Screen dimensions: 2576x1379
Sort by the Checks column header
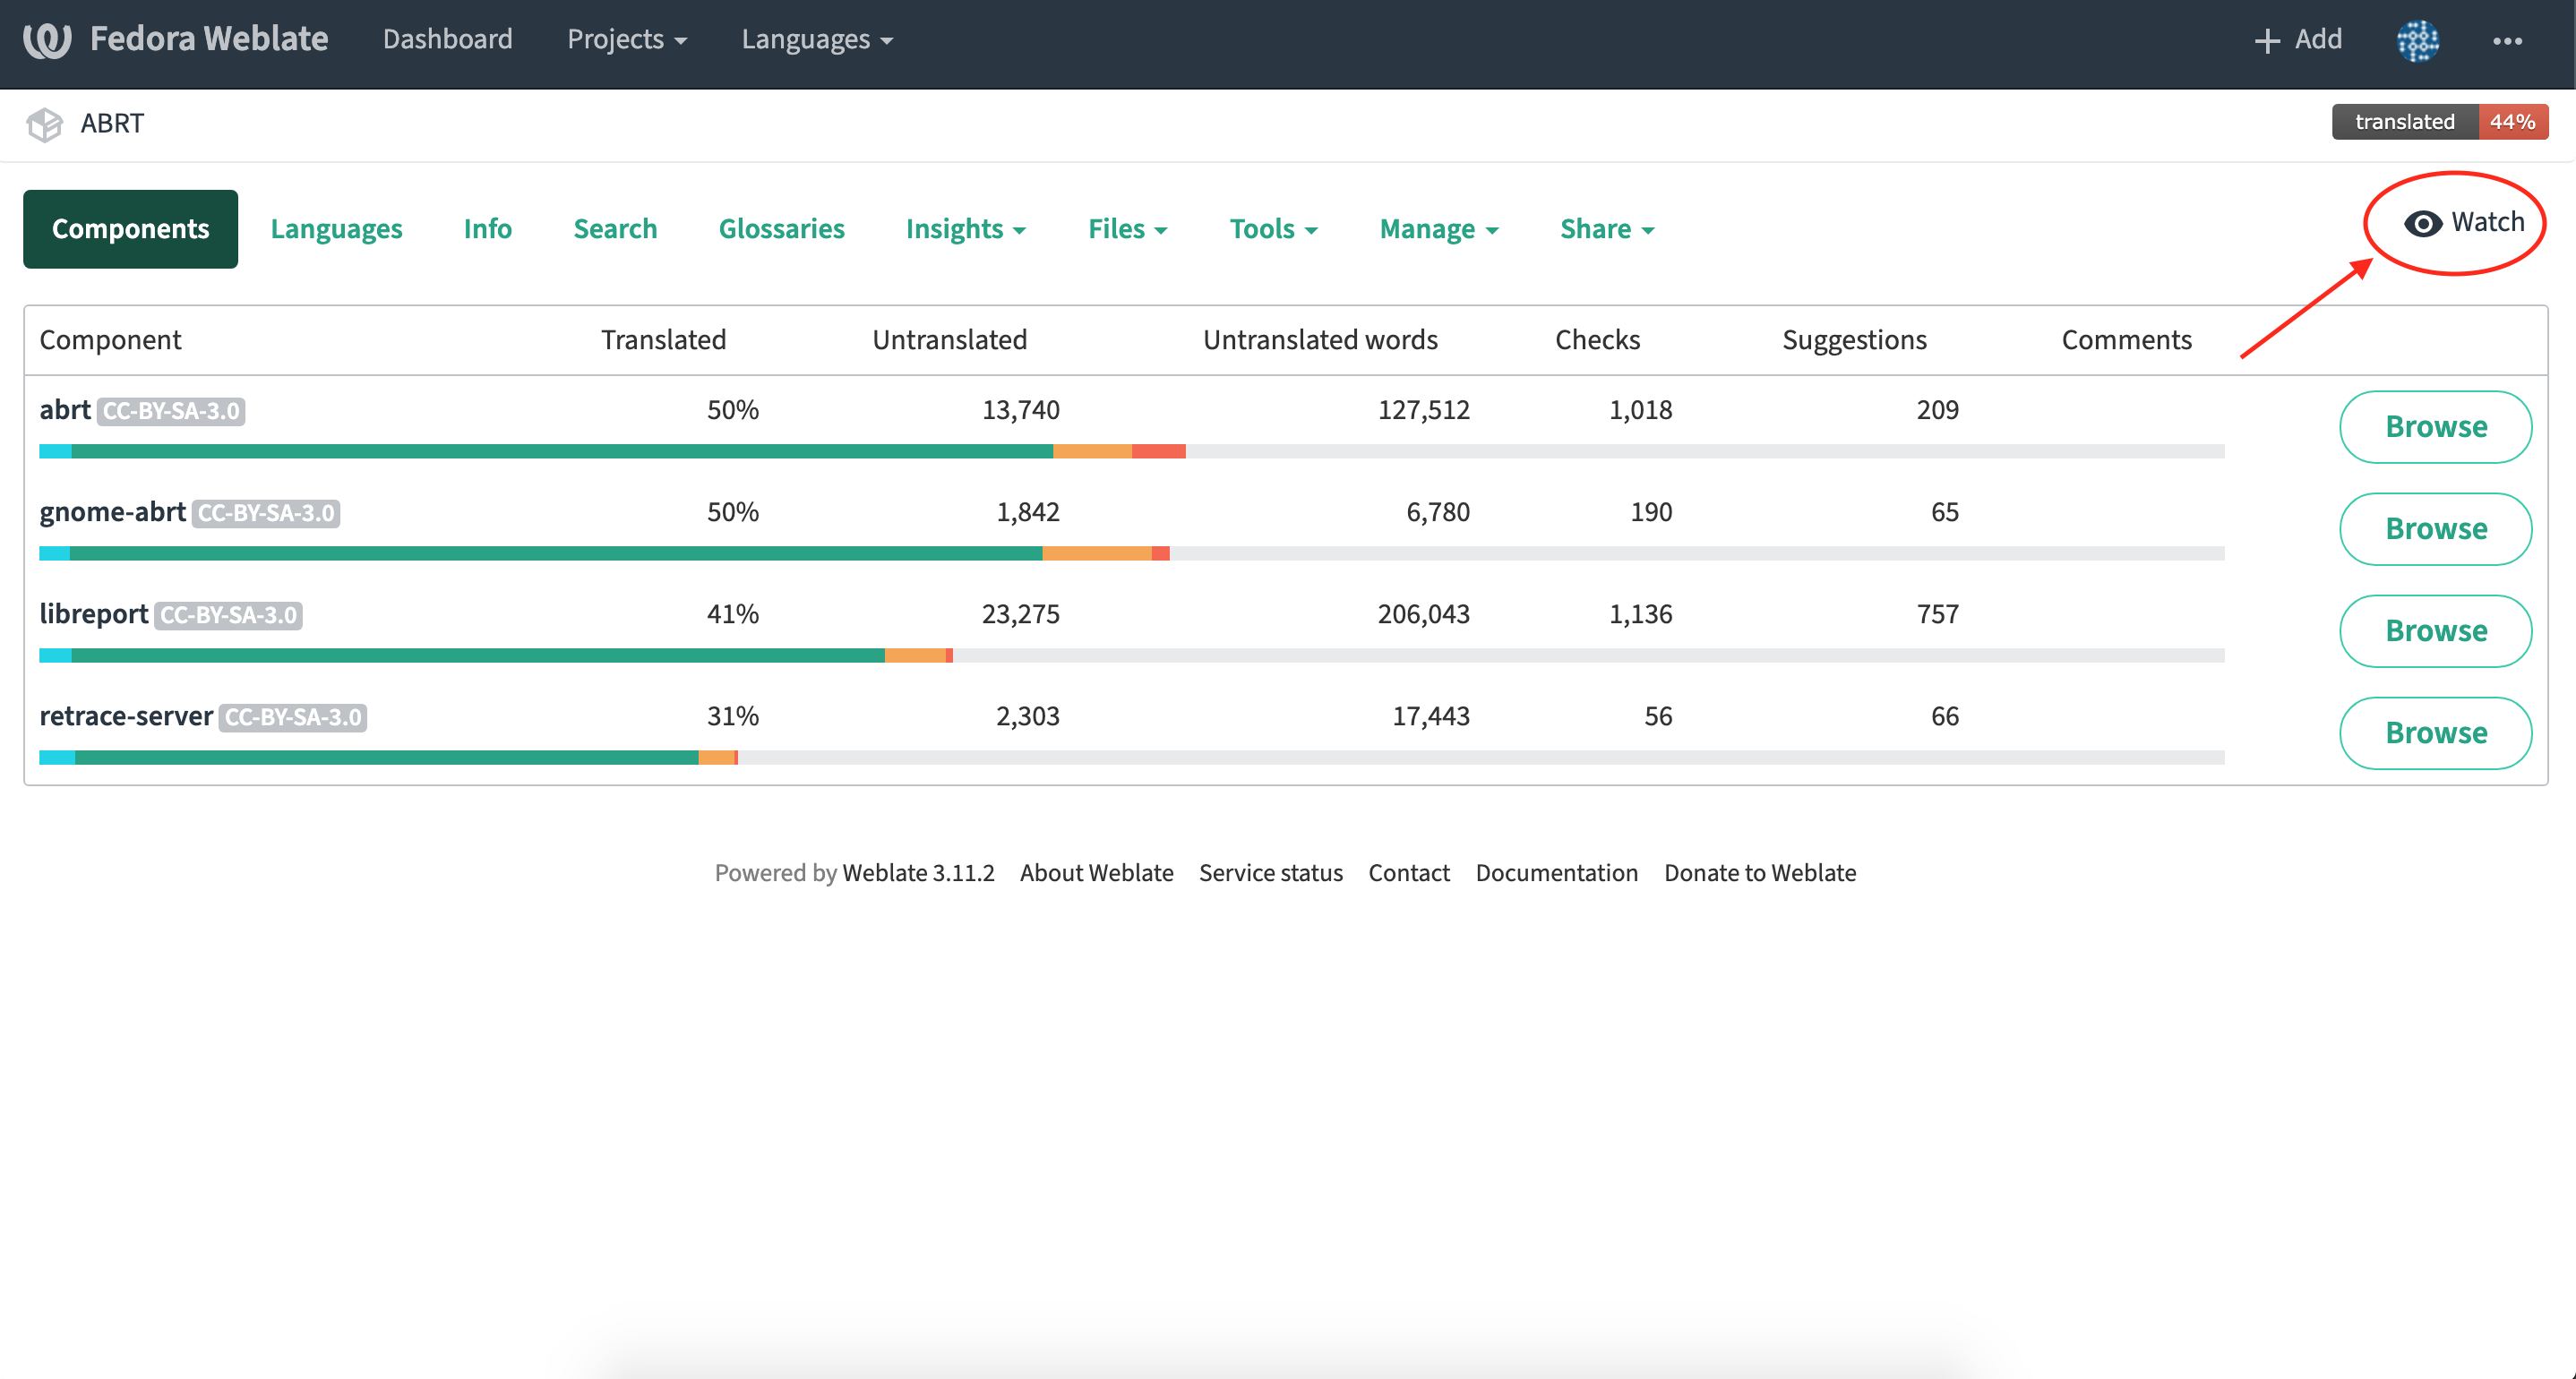(x=1597, y=340)
